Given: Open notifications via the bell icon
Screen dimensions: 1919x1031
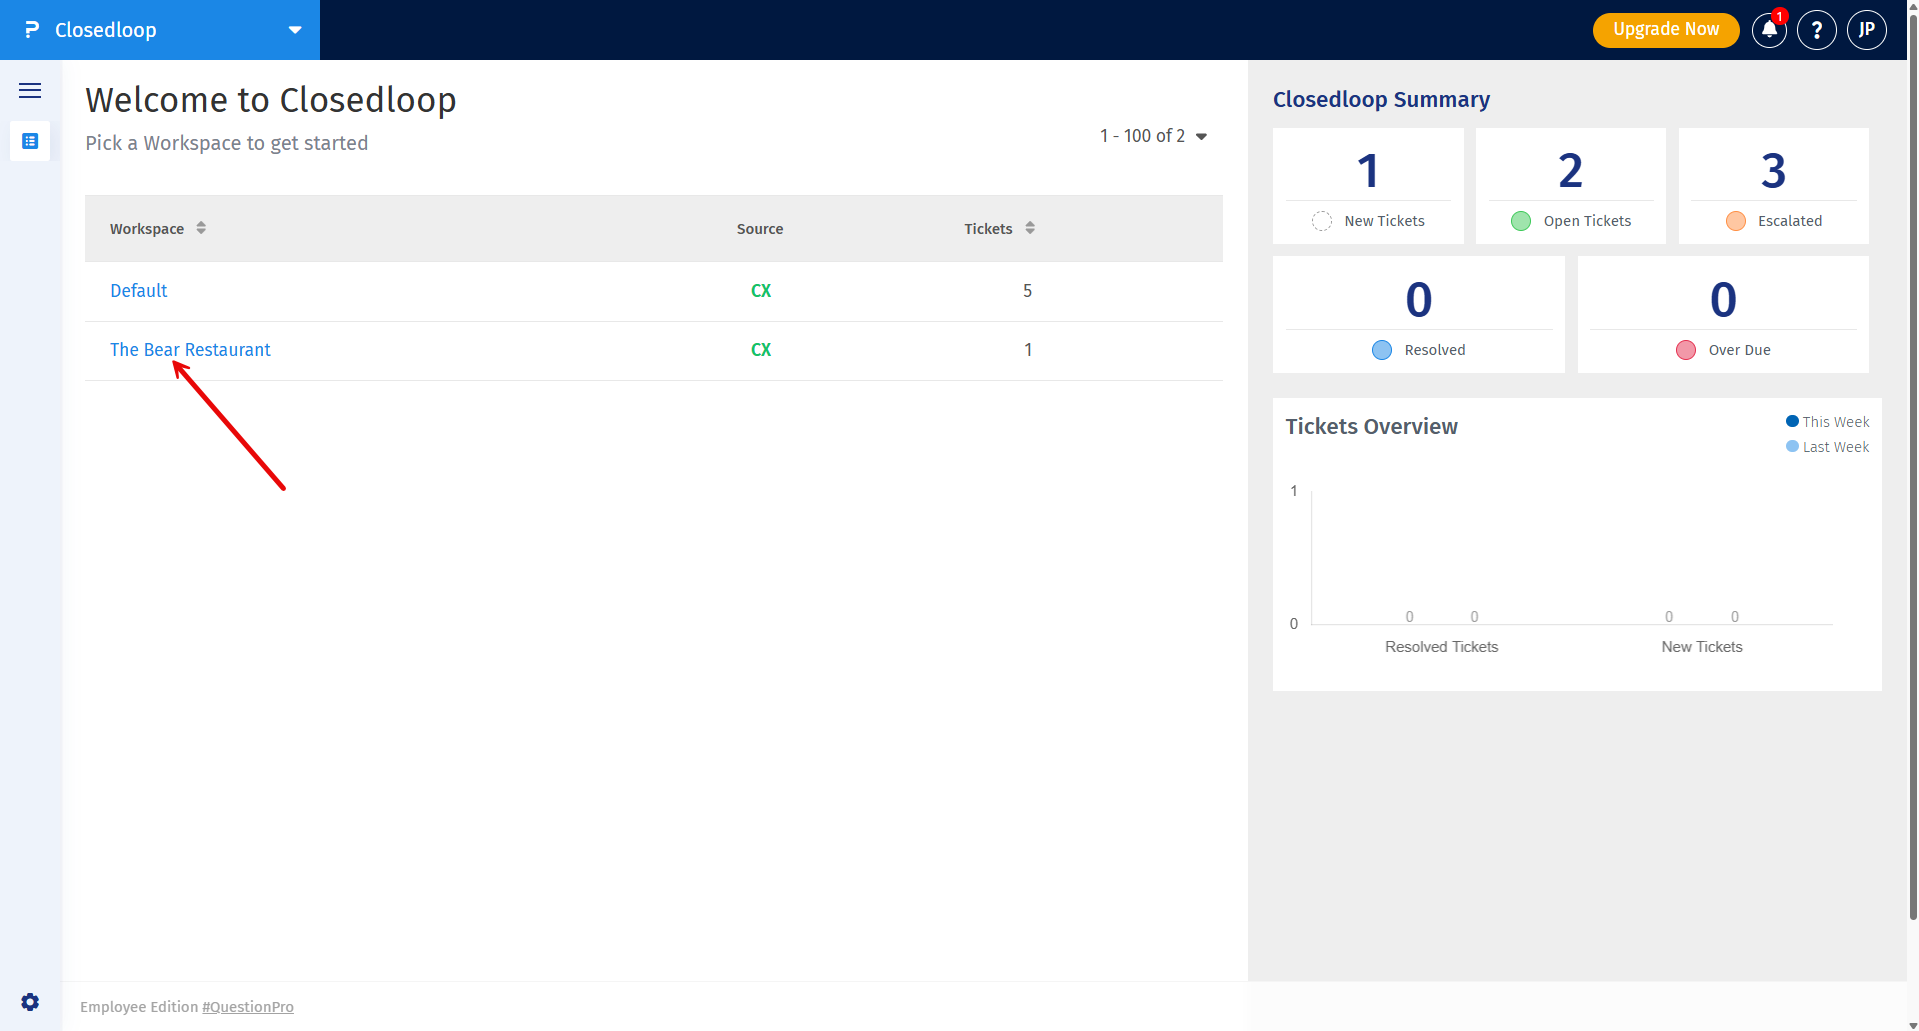Looking at the screenshot, I should (x=1768, y=30).
